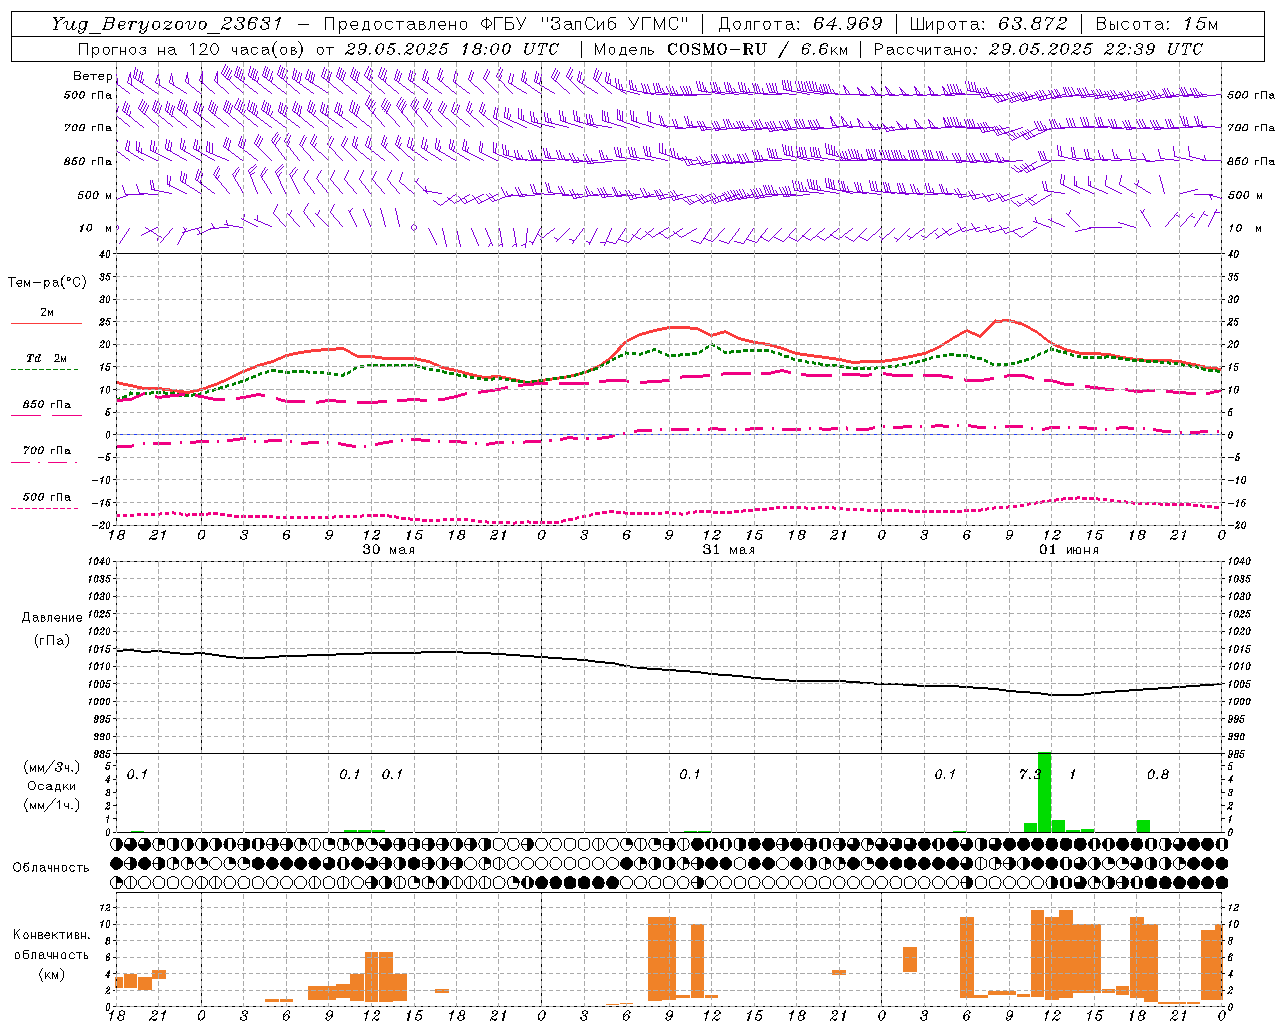Image resolution: width=1280 pixels, height=1024 pixels.
Task: Click the tallest green precipitation bar
Action: click(1044, 792)
